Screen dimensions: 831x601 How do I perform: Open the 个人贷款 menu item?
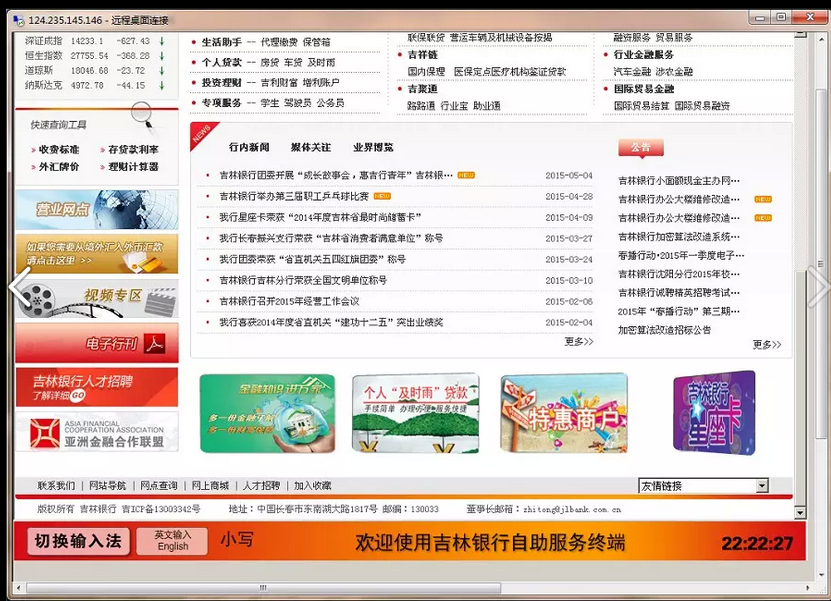pyautogui.click(x=222, y=63)
